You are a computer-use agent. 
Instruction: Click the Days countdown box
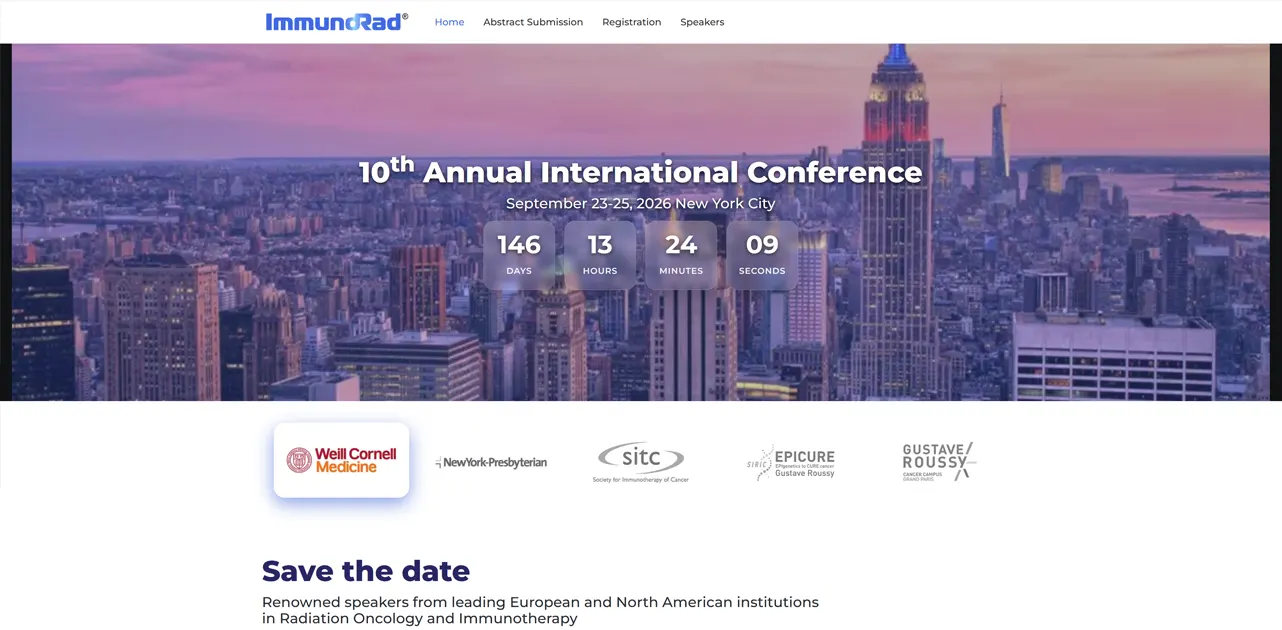click(x=519, y=255)
